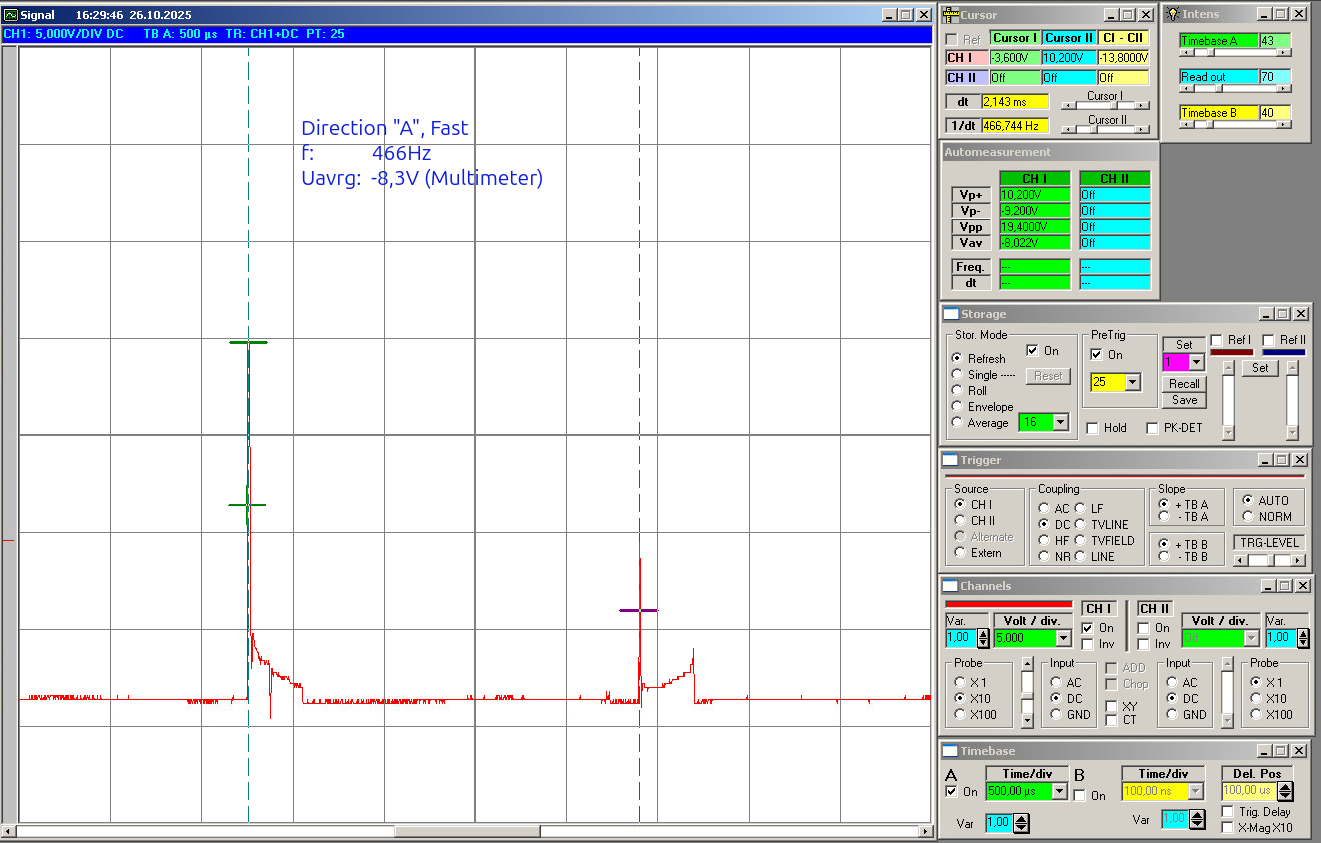
Task: Click the Storage panel title icon
Action: tap(950, 314)
